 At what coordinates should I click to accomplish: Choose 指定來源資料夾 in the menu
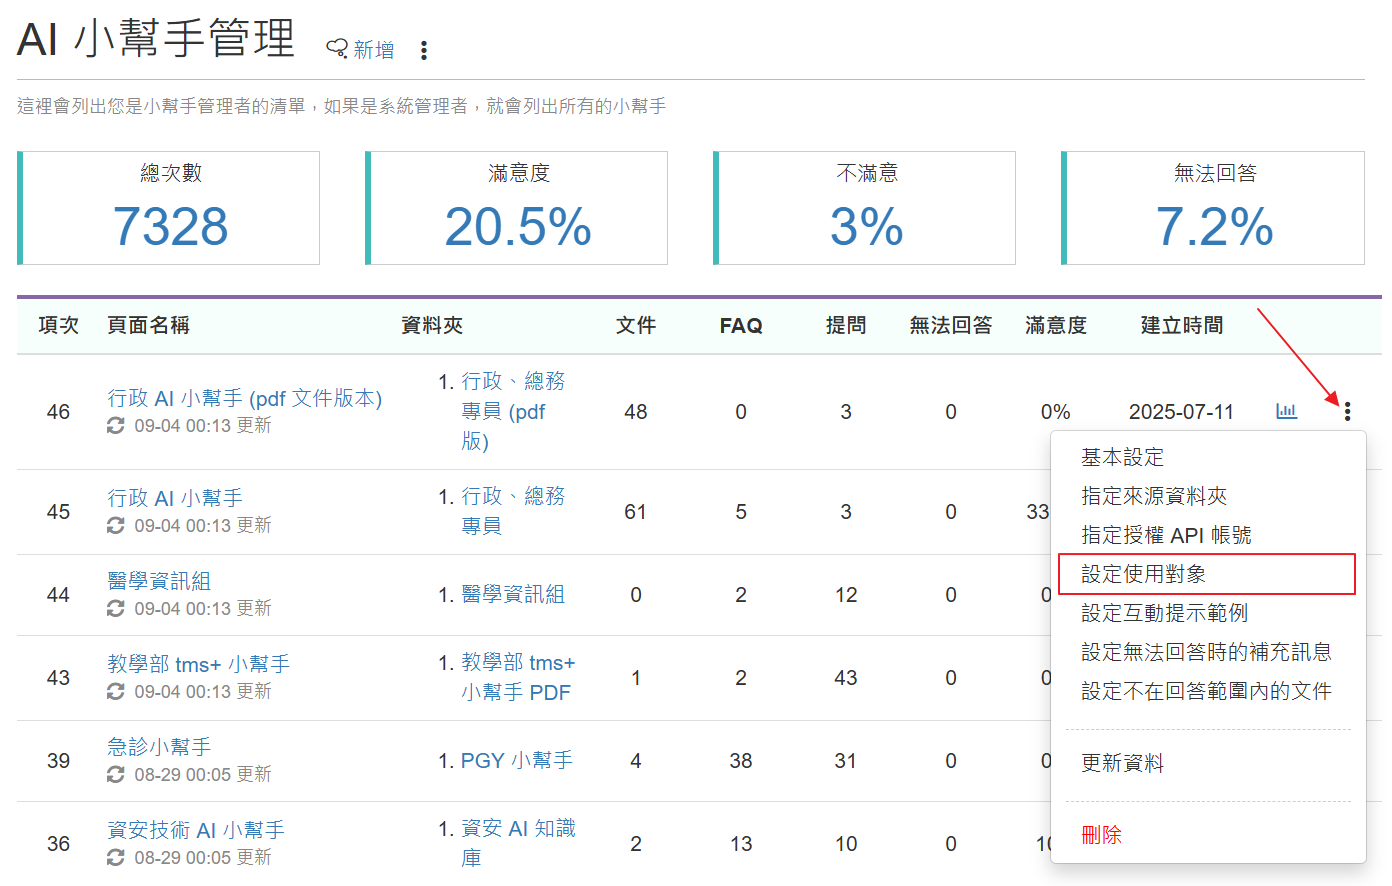pos(1153,496)
